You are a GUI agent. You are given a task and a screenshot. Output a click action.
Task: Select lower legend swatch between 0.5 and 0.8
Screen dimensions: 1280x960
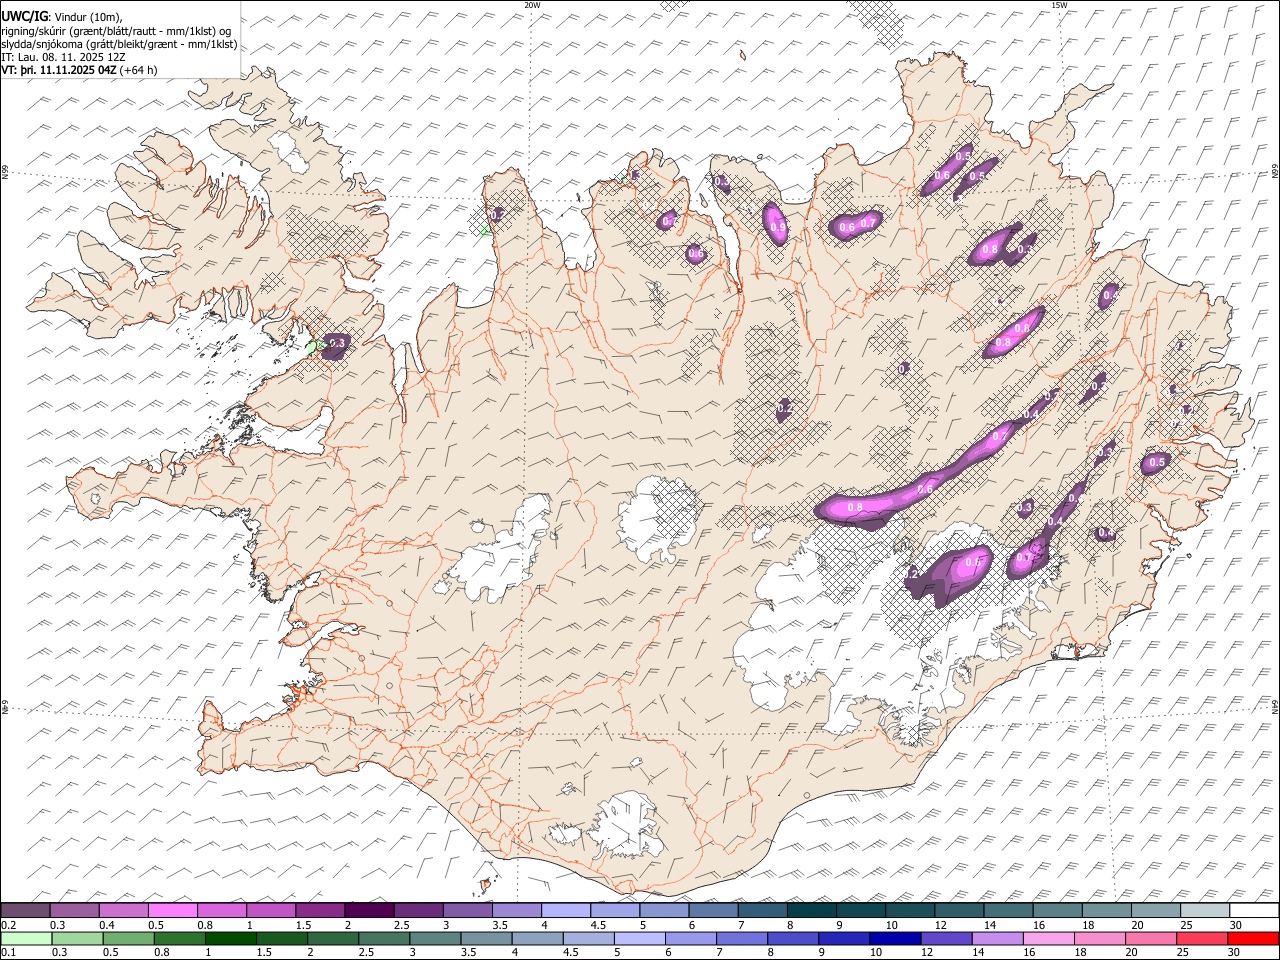128,938
